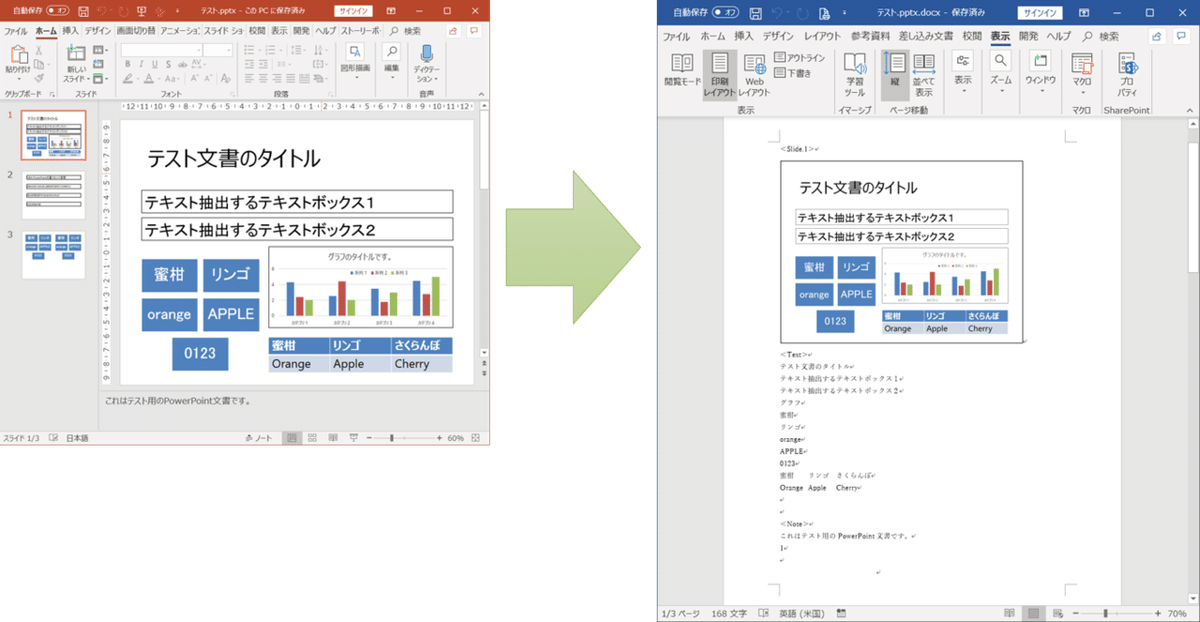Click the Save icon in PowerPoint title bar
This screenshot has width=1200, height=622.
81,13
